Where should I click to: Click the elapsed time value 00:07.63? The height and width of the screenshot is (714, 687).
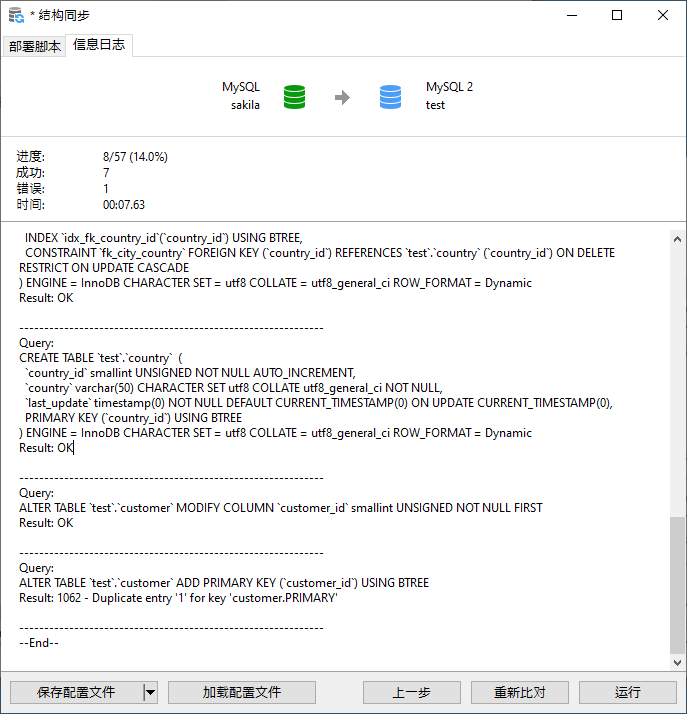(124, 205)
